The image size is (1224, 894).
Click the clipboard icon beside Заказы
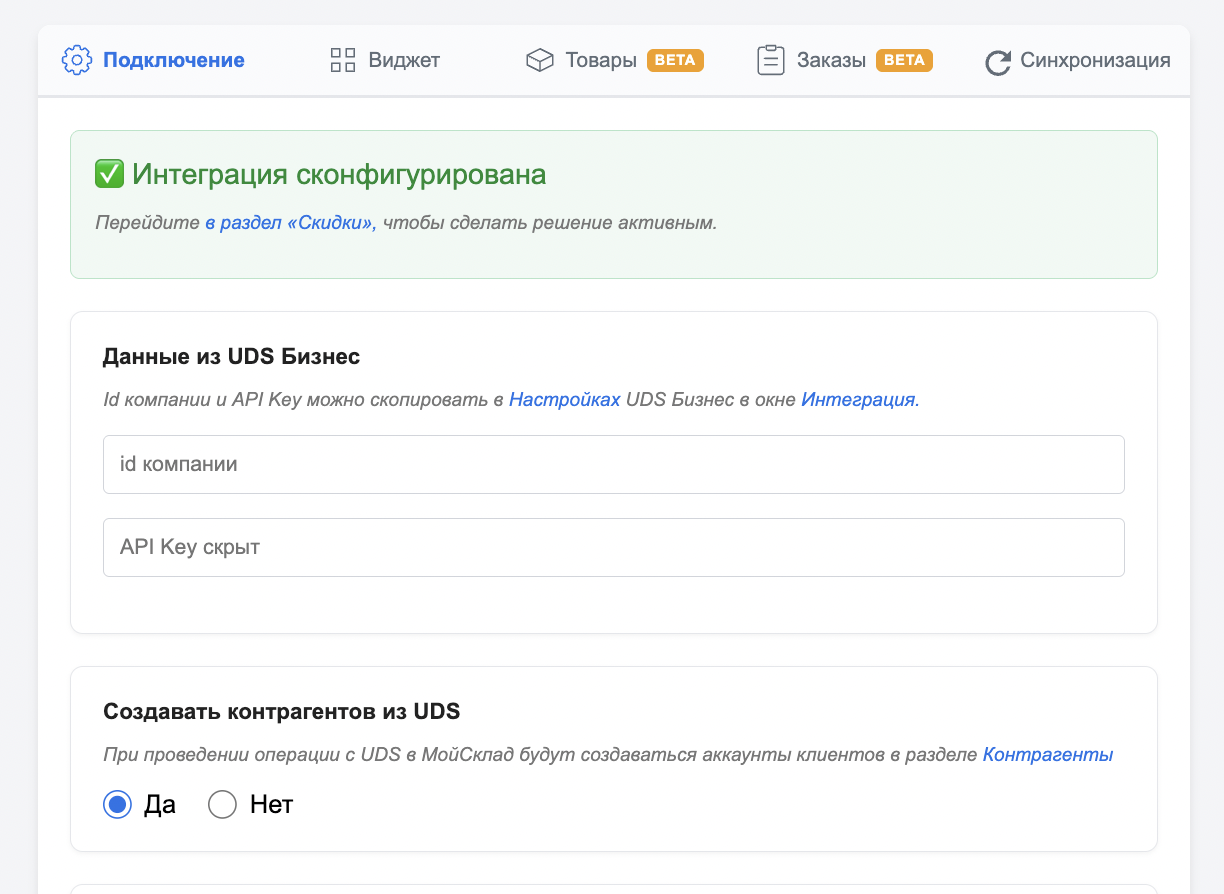pyautogui.click(x=770, y=60)
